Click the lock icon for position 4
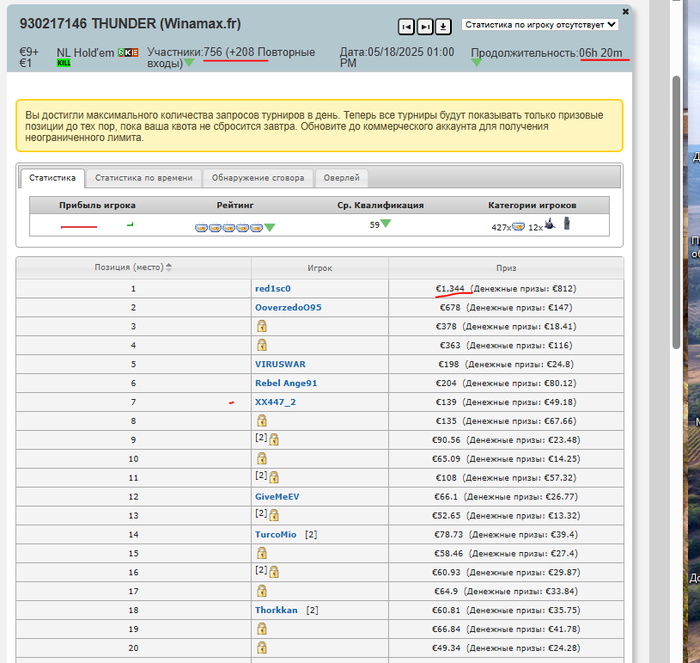Viewport: 700px width, 663px height. click(262, 345)
